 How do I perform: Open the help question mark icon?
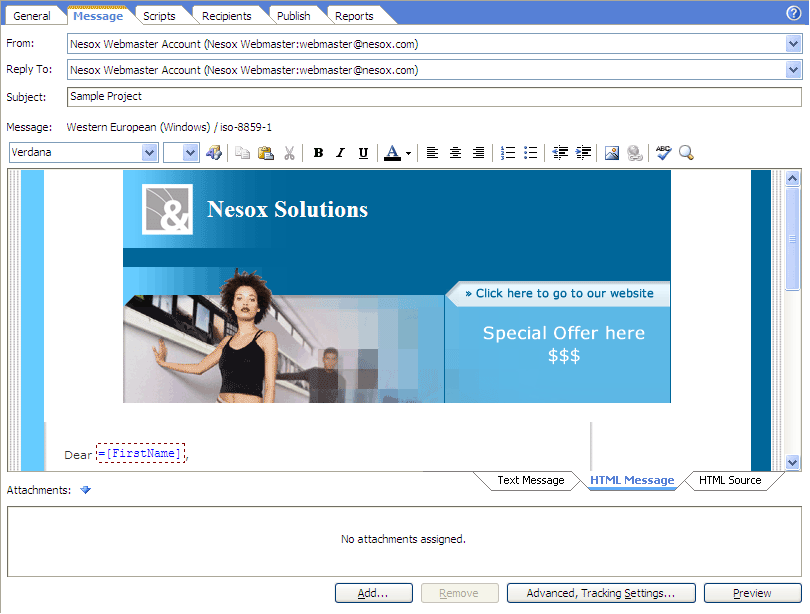coord(793,13)
